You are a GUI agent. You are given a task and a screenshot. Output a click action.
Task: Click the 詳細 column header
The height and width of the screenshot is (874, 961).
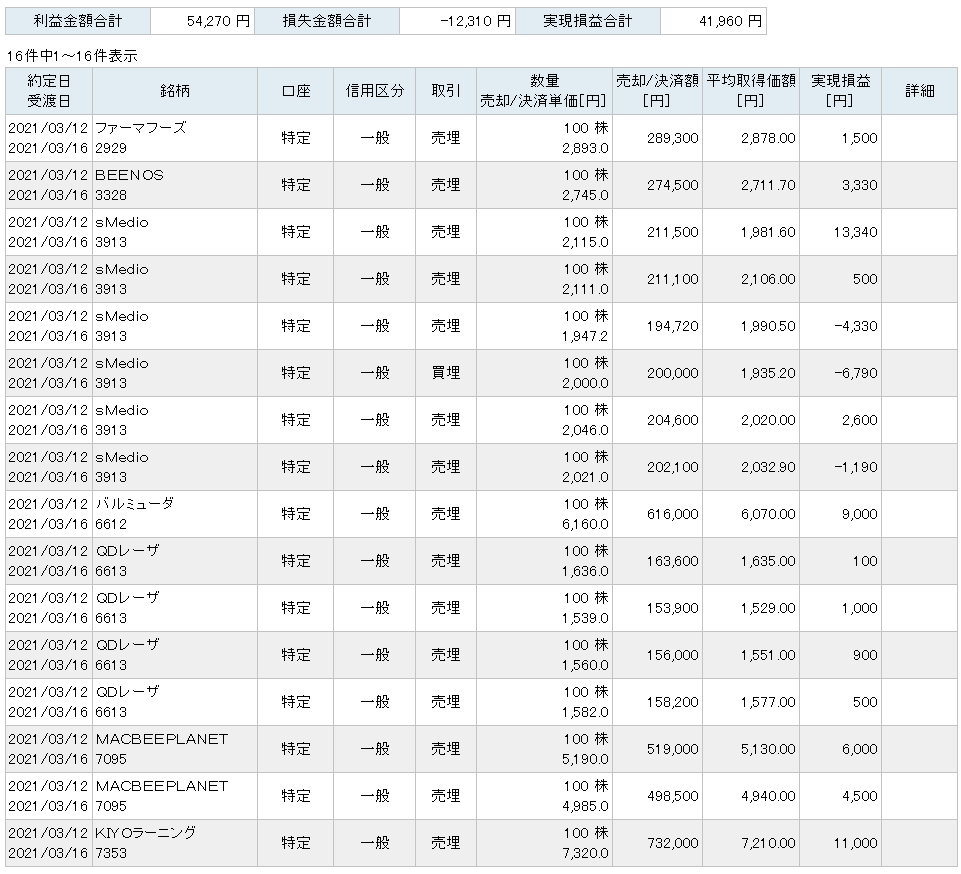919,91
